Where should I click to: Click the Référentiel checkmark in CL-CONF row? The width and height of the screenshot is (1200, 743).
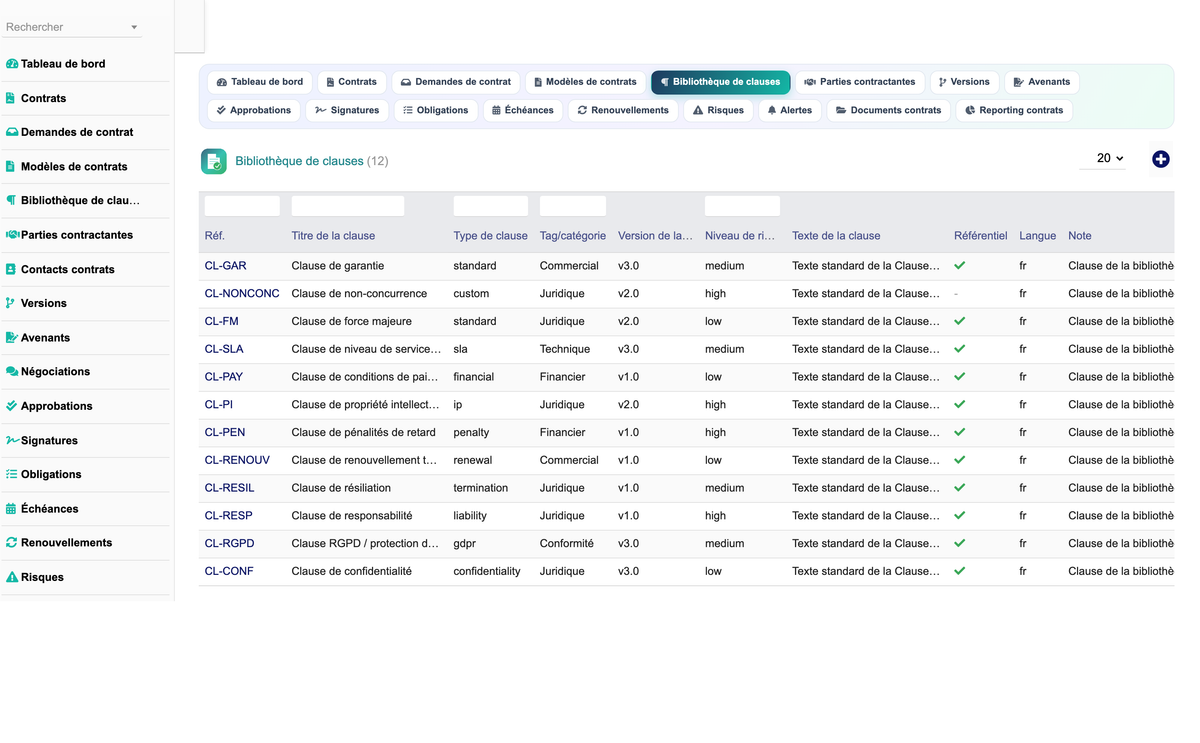click(960, 571)
